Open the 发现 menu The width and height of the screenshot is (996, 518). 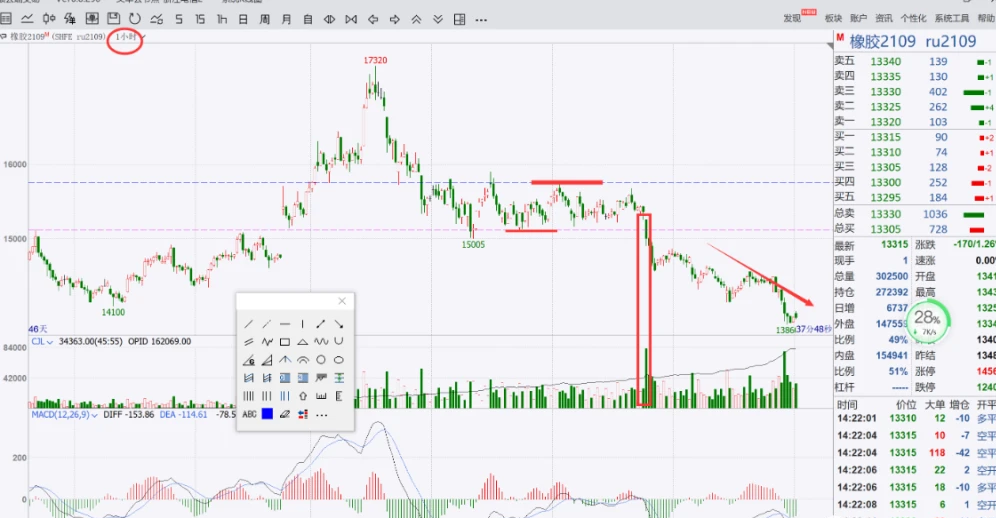[792, 18]
